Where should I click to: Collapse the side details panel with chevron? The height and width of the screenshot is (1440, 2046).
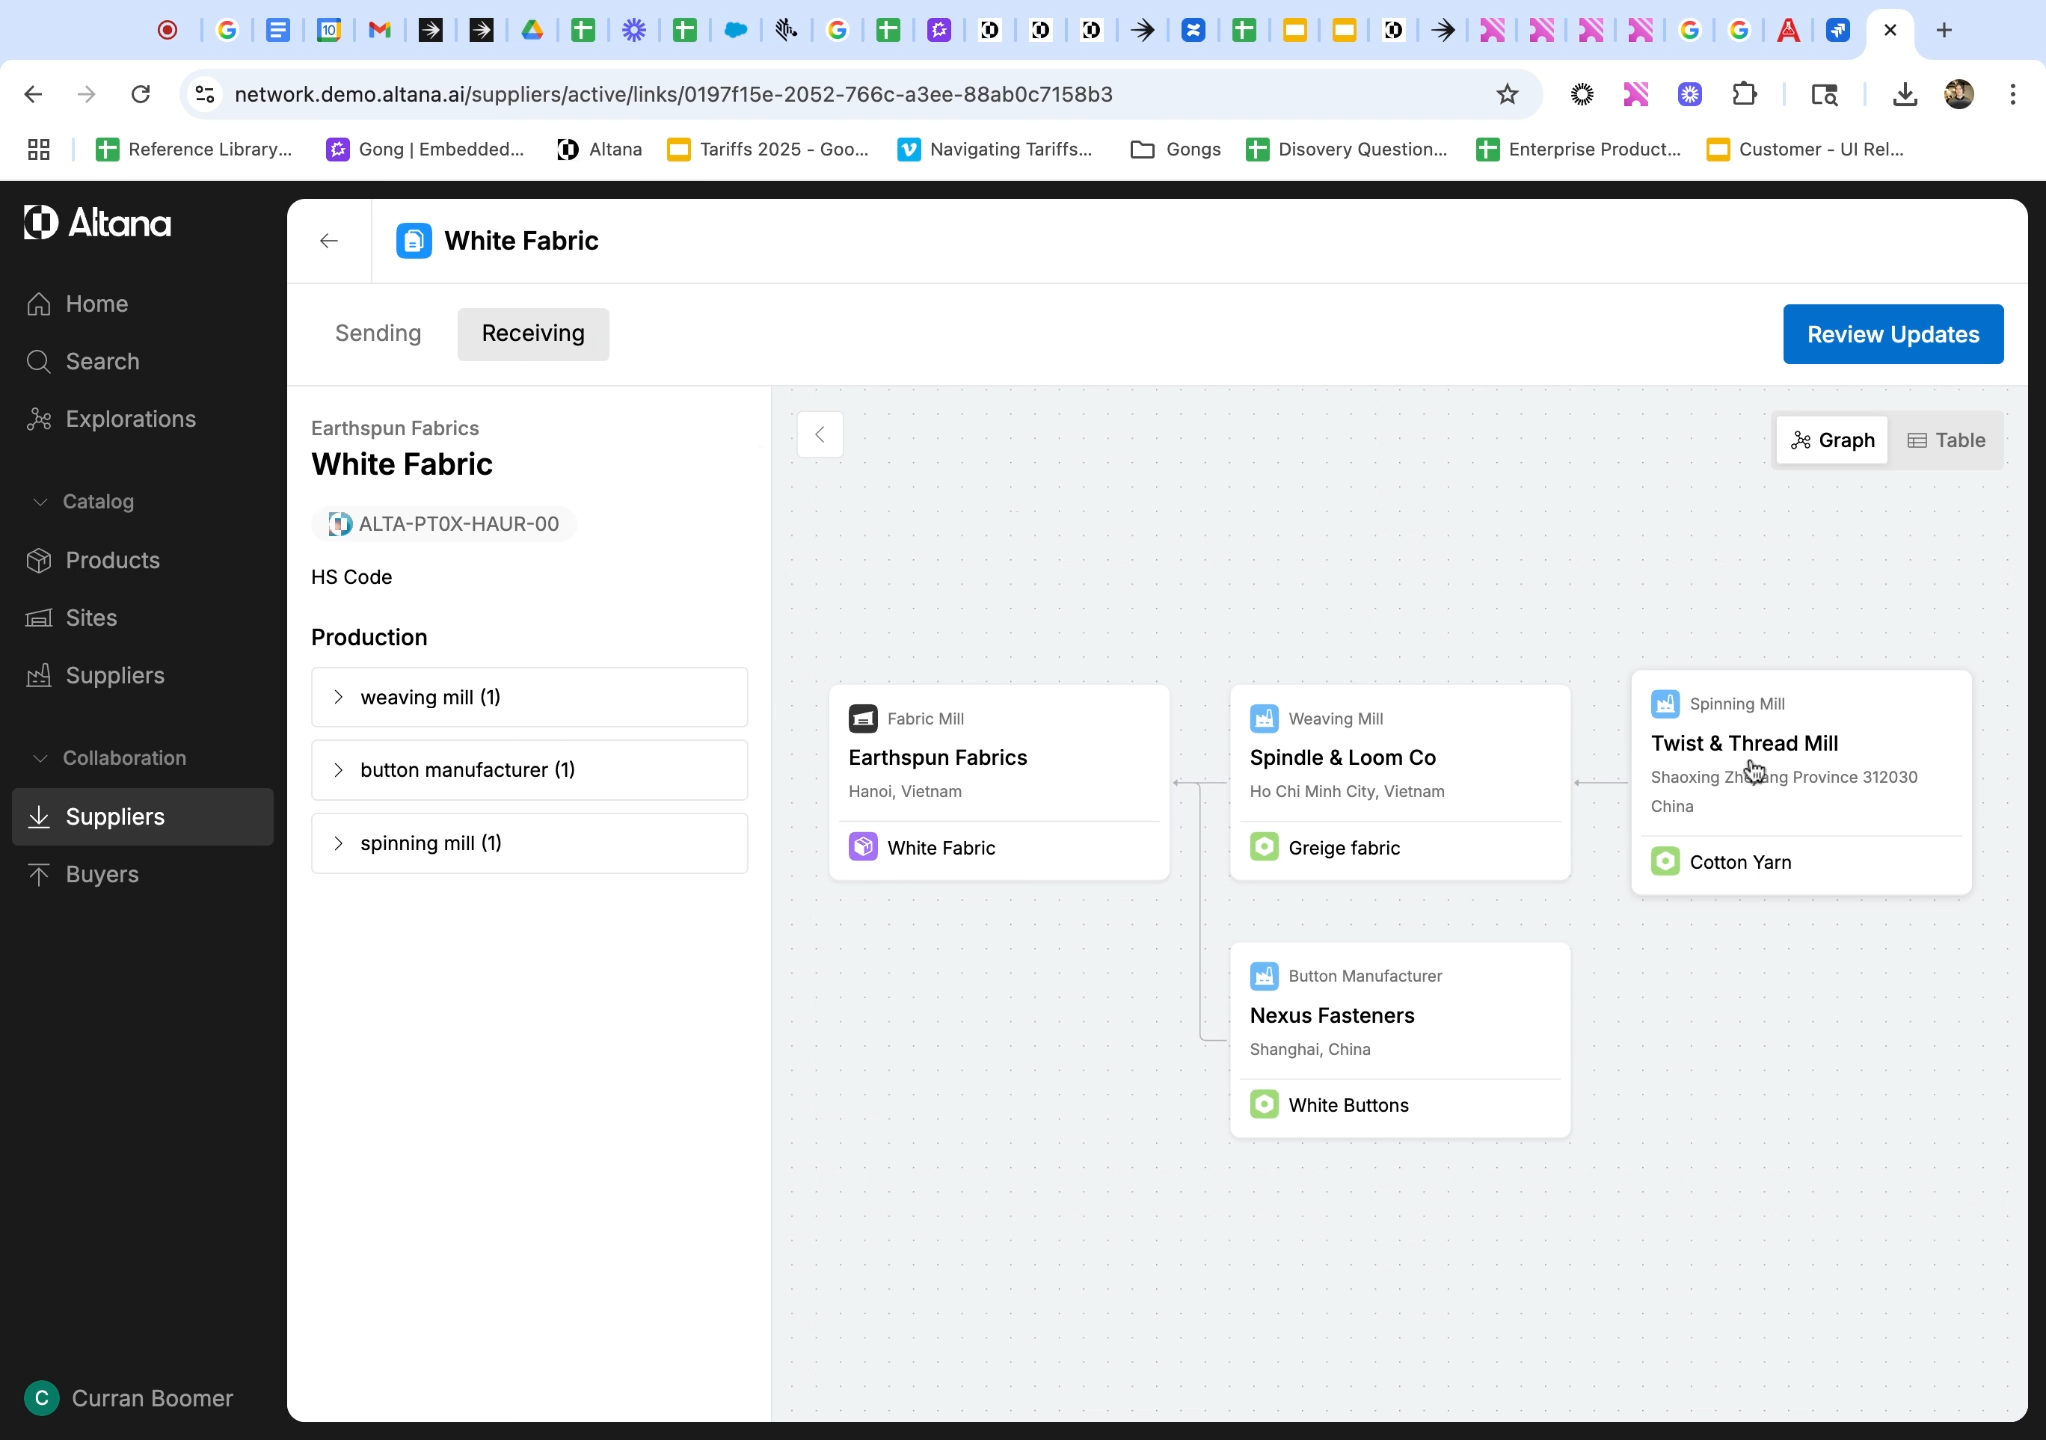pyautogui.click(x=820, y=435)
